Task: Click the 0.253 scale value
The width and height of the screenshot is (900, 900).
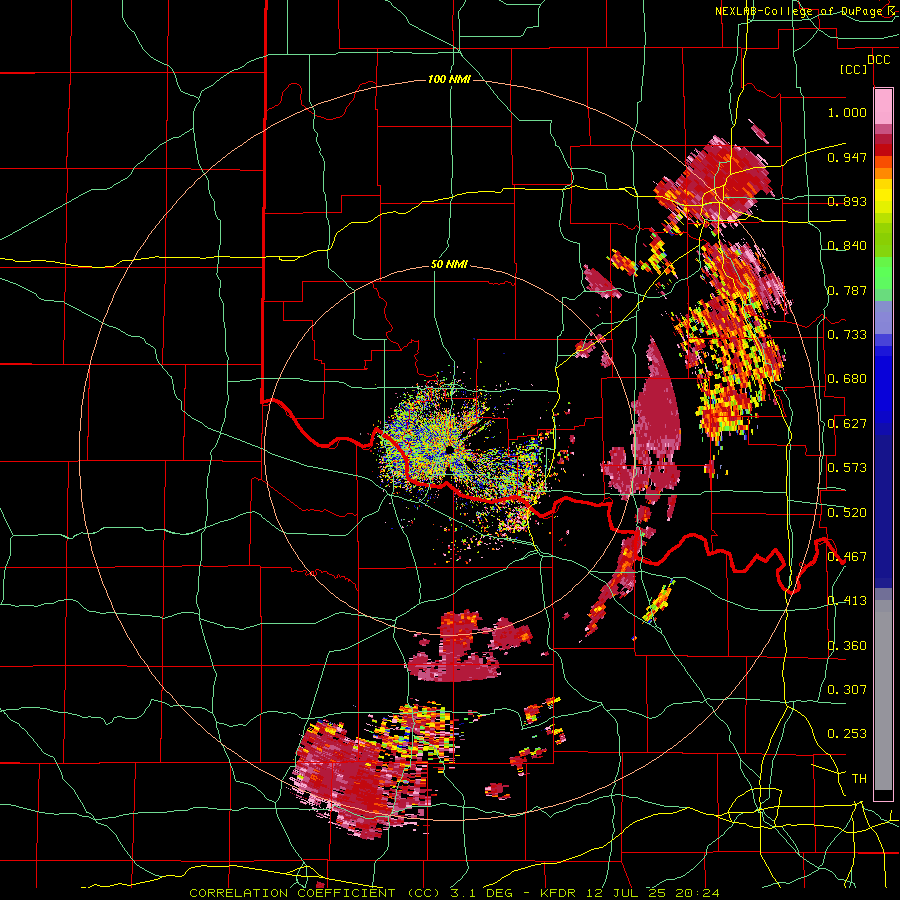Action: [847, 734]
